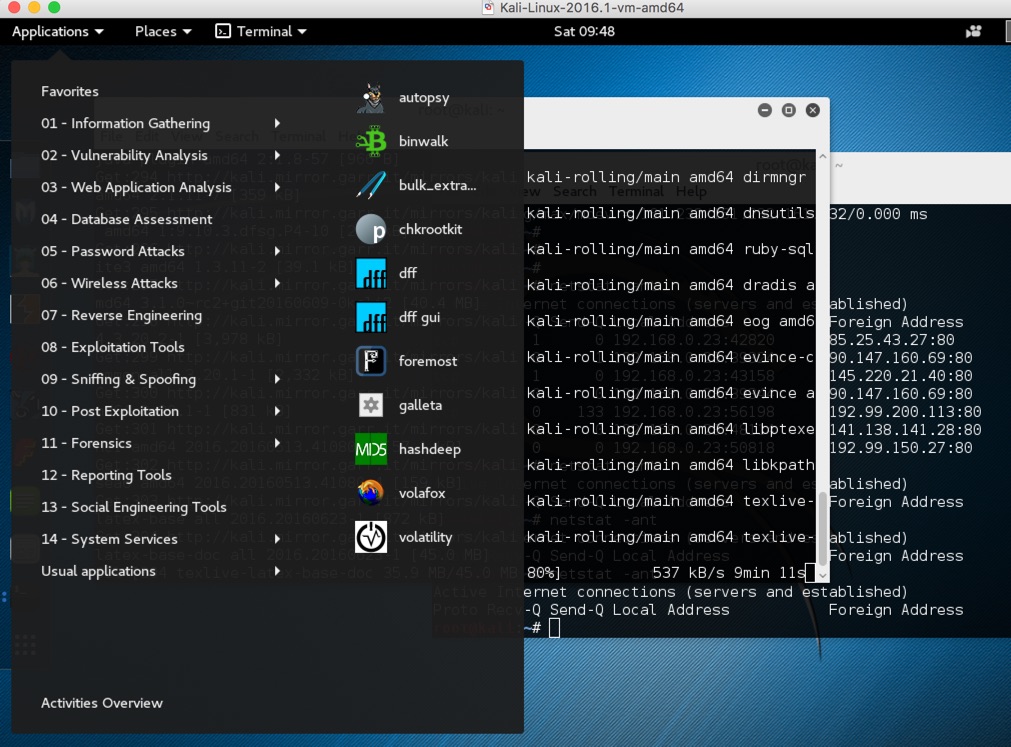Open binwalk from the Forensics list
The height and width of the screenshot is (747, 1011).
click(x=371, y=141)
